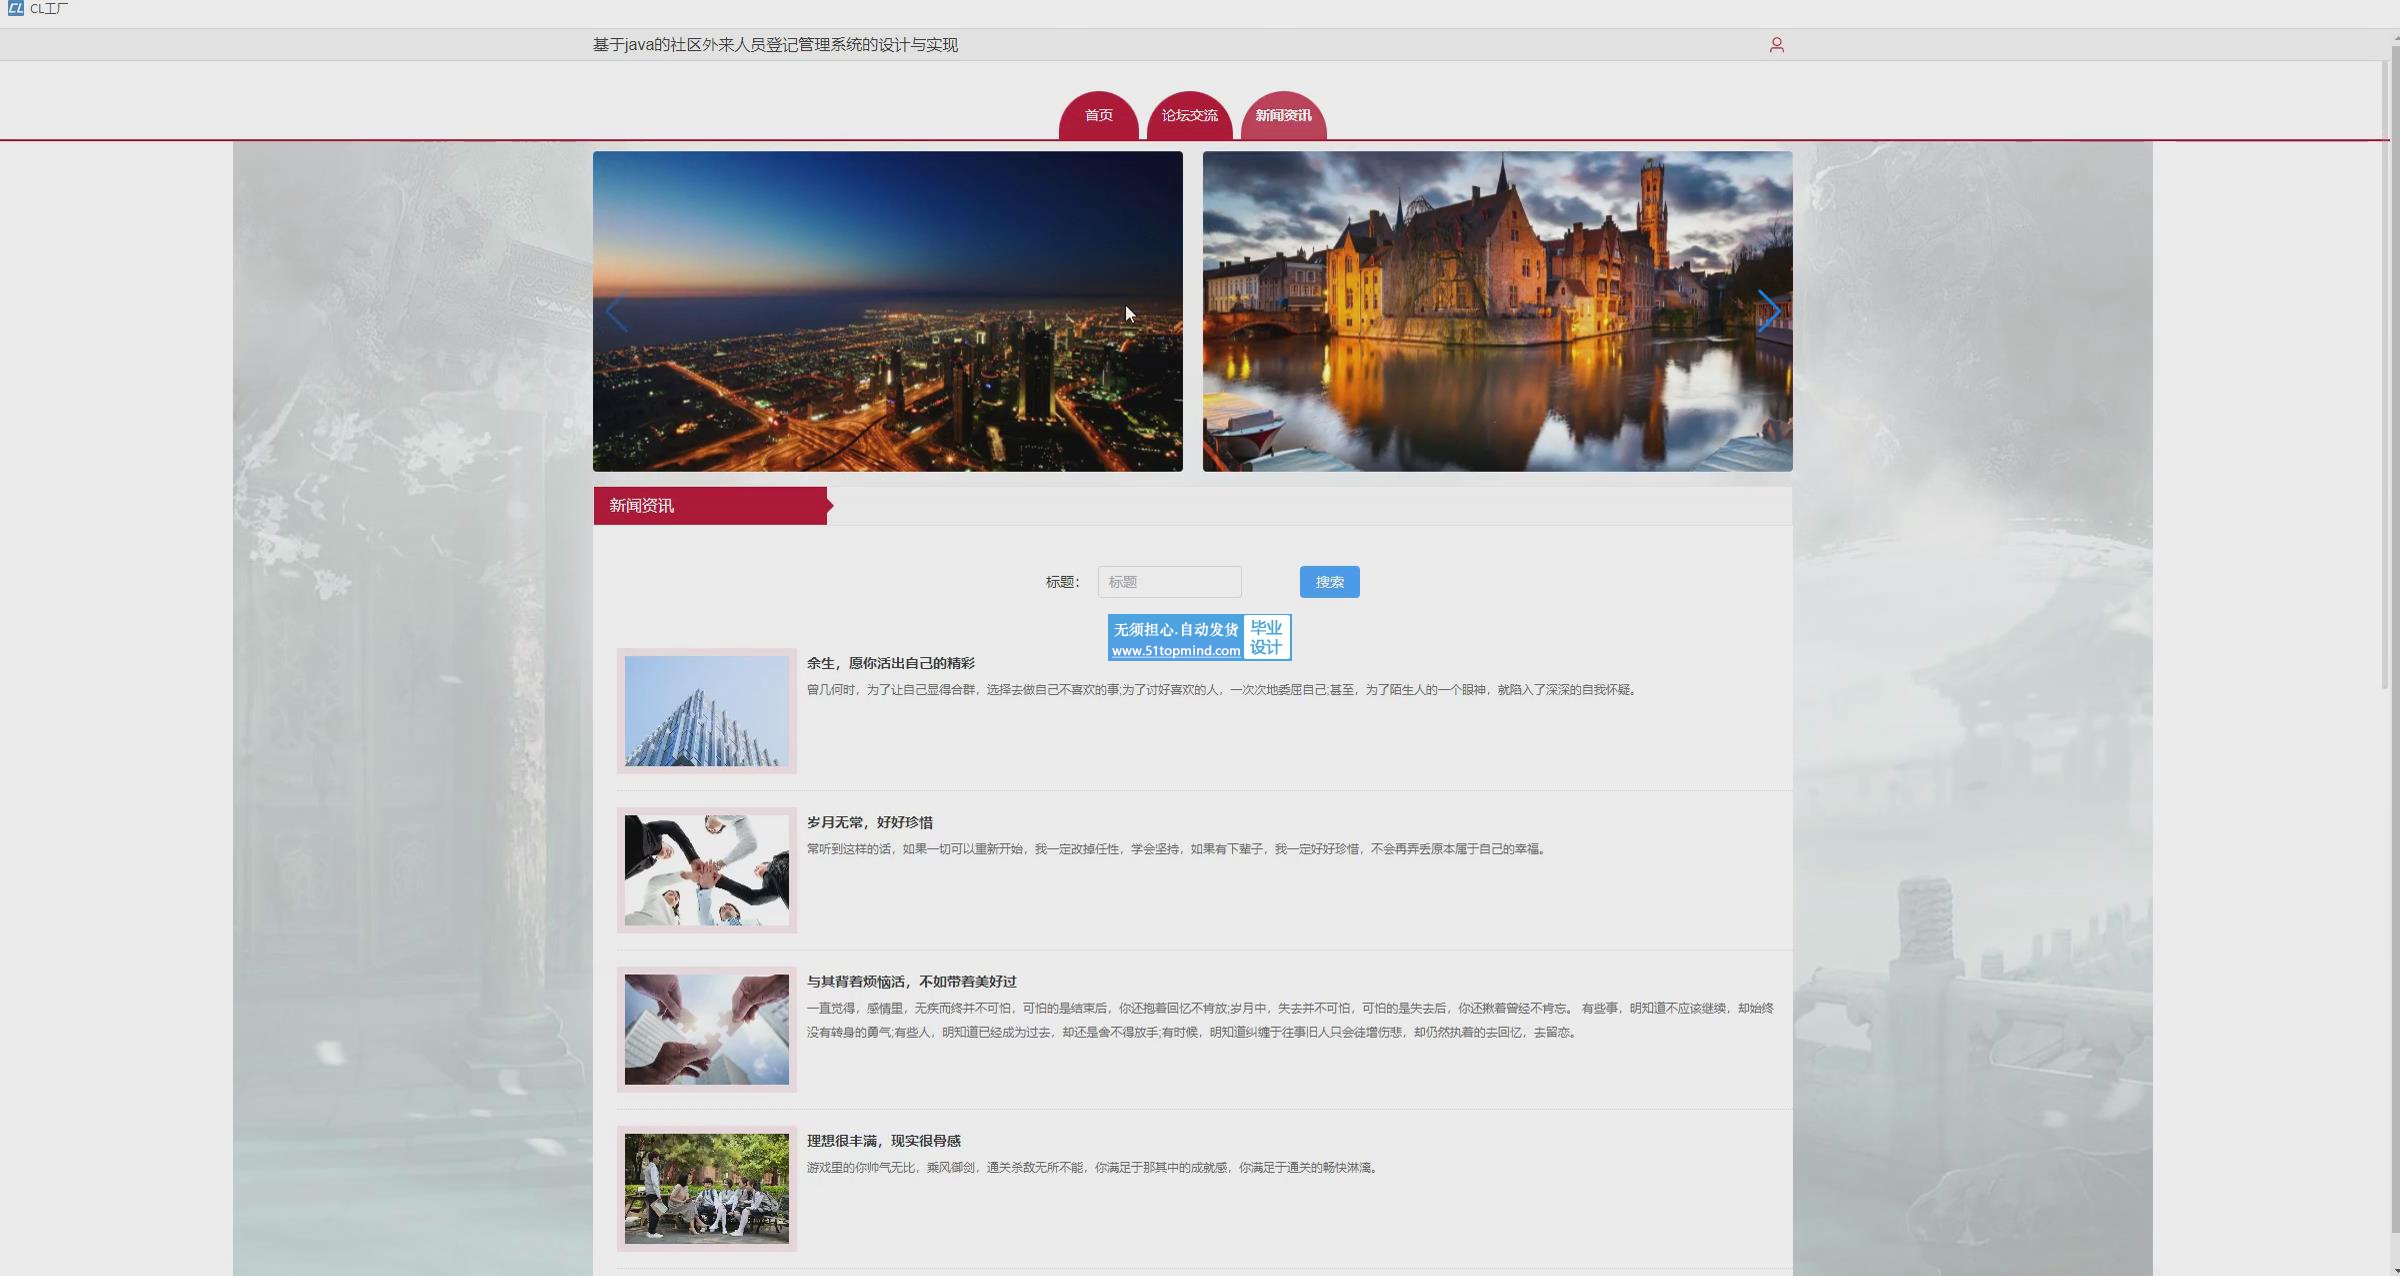This screenshot has height=1276, width=2400.
Task: Switch to the 论坛交流 tab
Action: (1189, 116)
